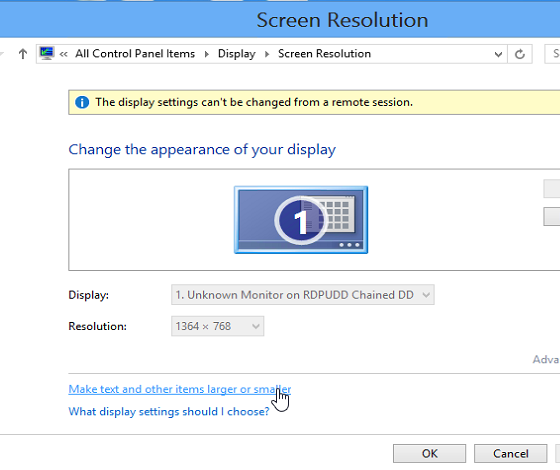Screen dimensions: 560x470
Task: Confirm with the OK button
Action: (429, 454)
